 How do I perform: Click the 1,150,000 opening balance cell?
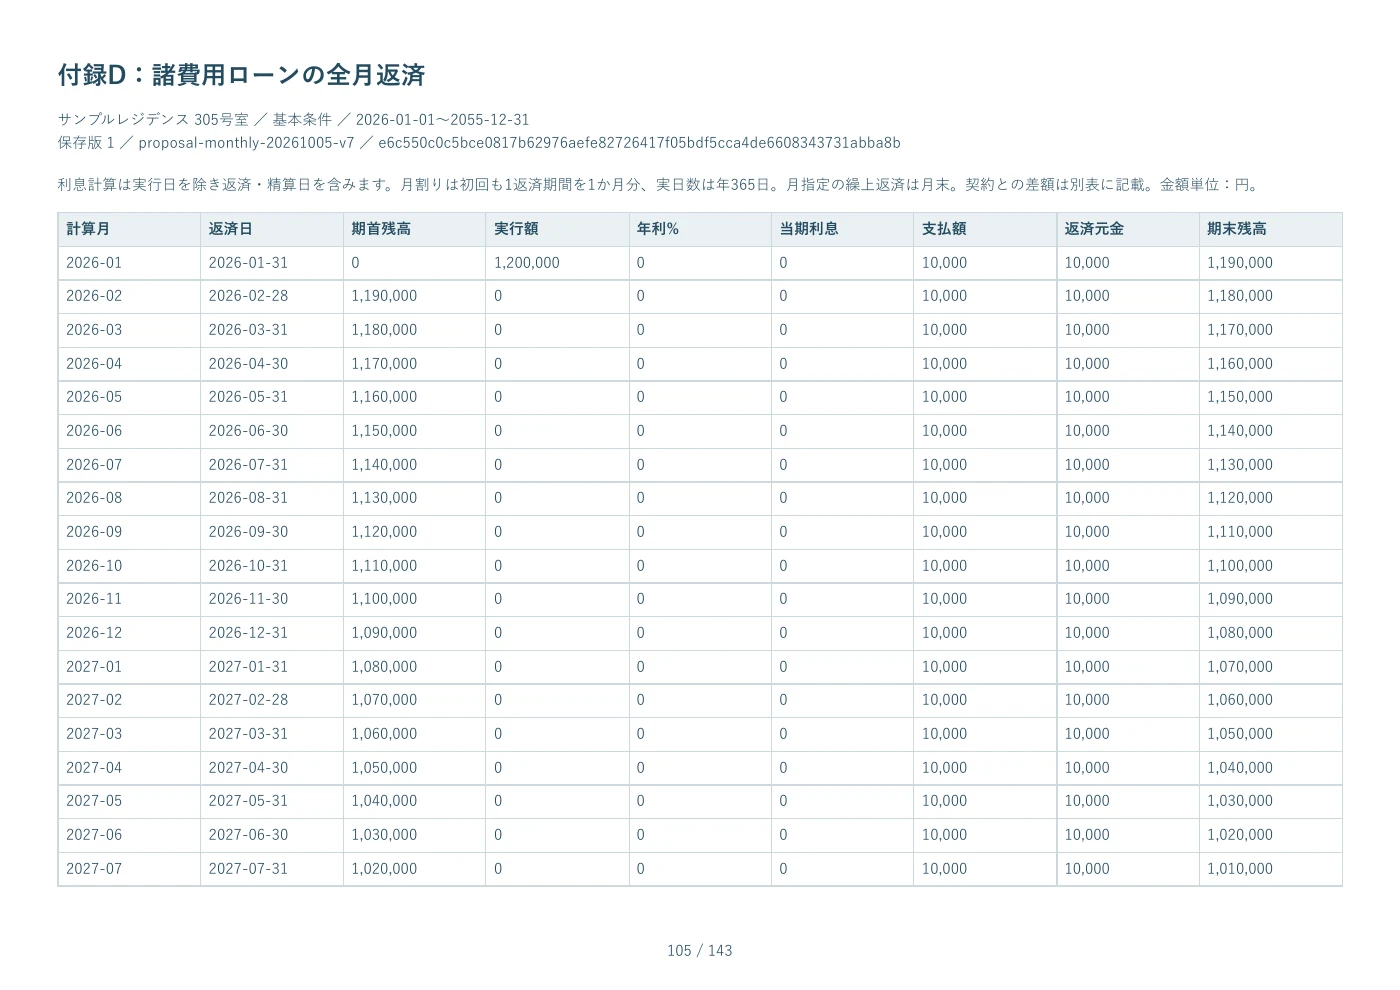[x=414, y=431]
